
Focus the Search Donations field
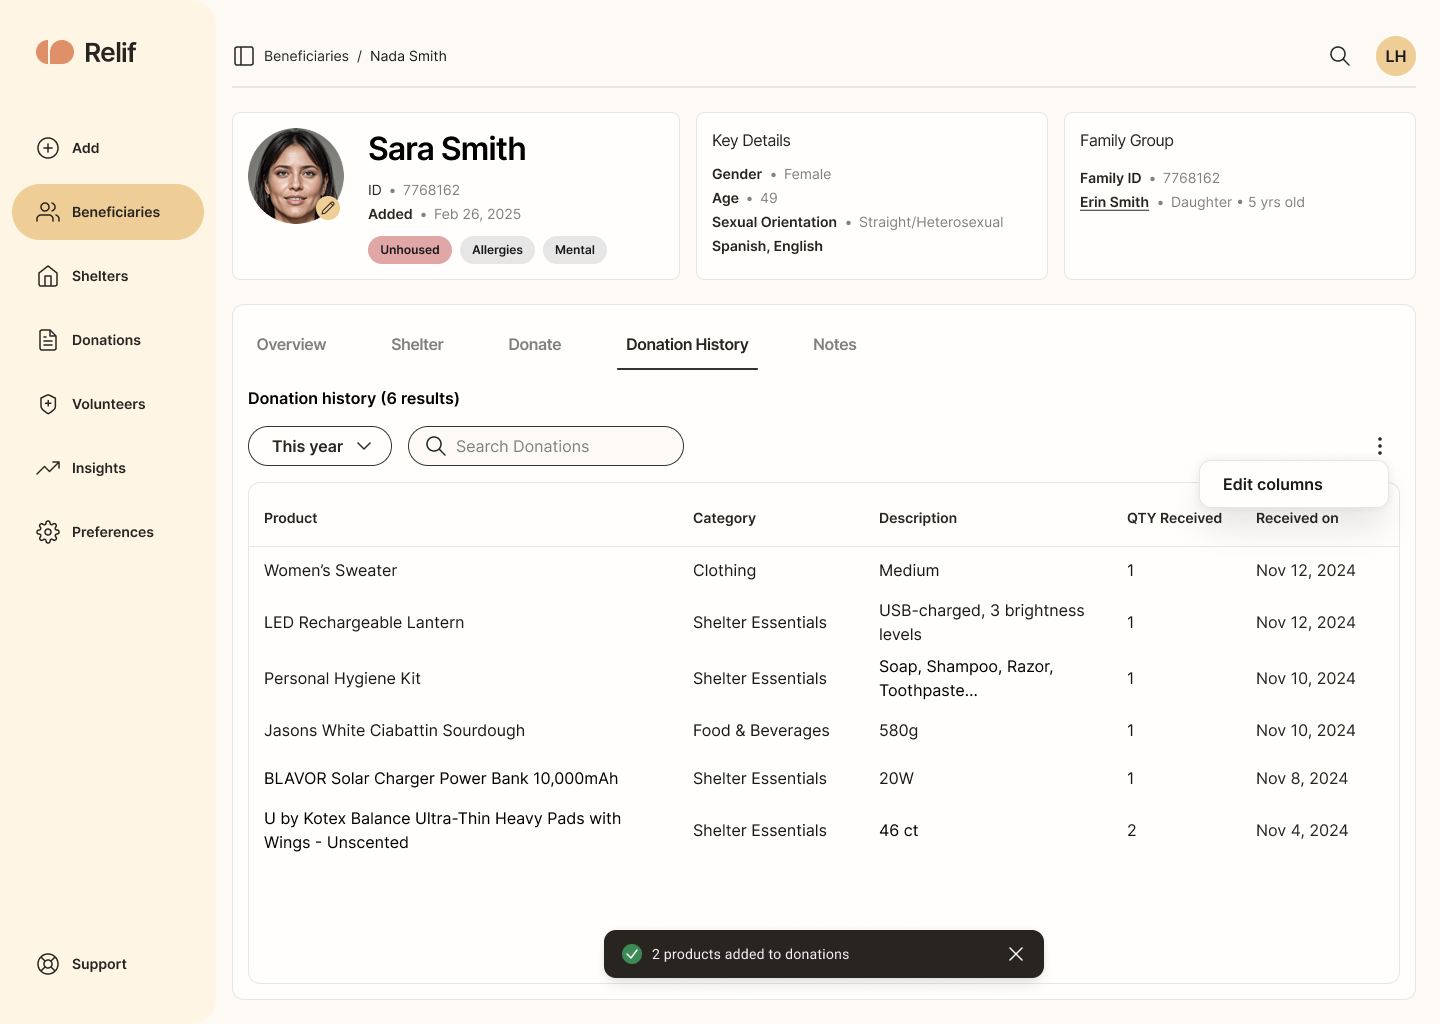(546, 446)
